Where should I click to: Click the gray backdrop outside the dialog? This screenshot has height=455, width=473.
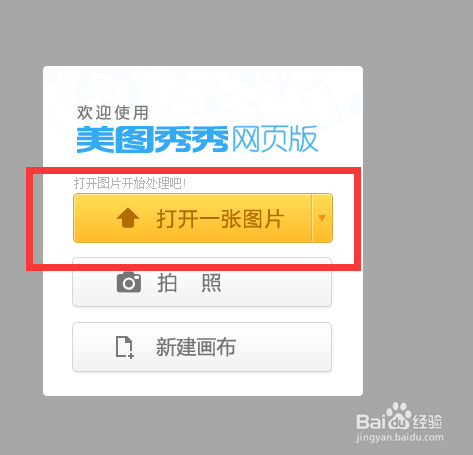[x=417, y=200]
